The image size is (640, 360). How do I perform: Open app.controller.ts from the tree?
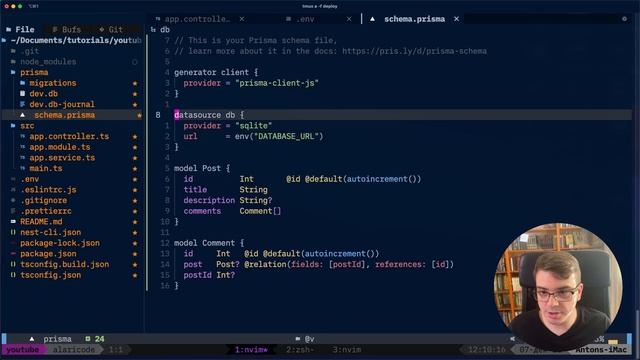pos(69,136)
